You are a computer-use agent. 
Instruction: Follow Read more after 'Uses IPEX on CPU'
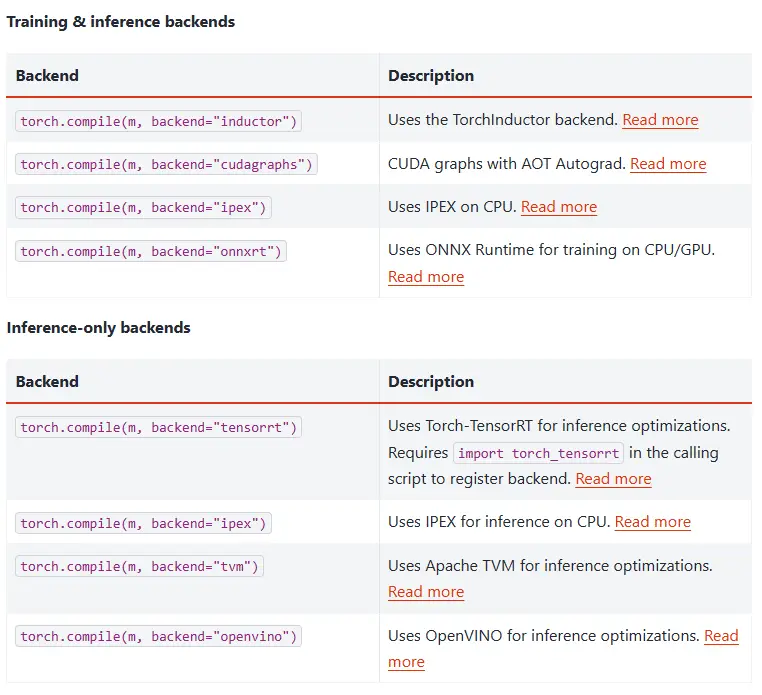pyautogui.click(x=559, y=207)
